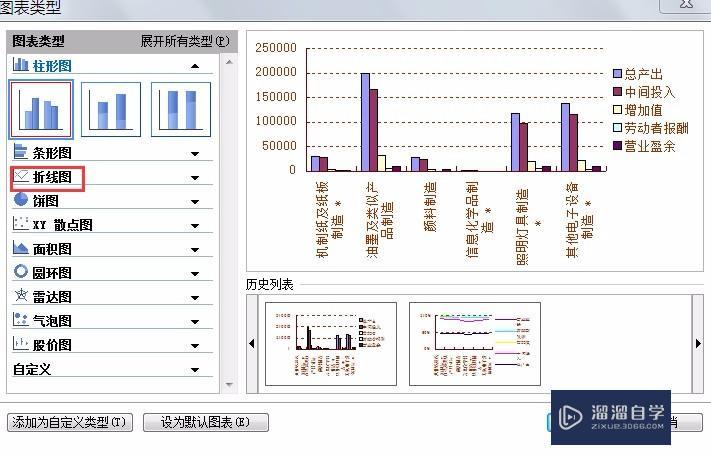Choose the 饼图 chart type label
This screenshot has height=457, width=711.
coord(45,201)
